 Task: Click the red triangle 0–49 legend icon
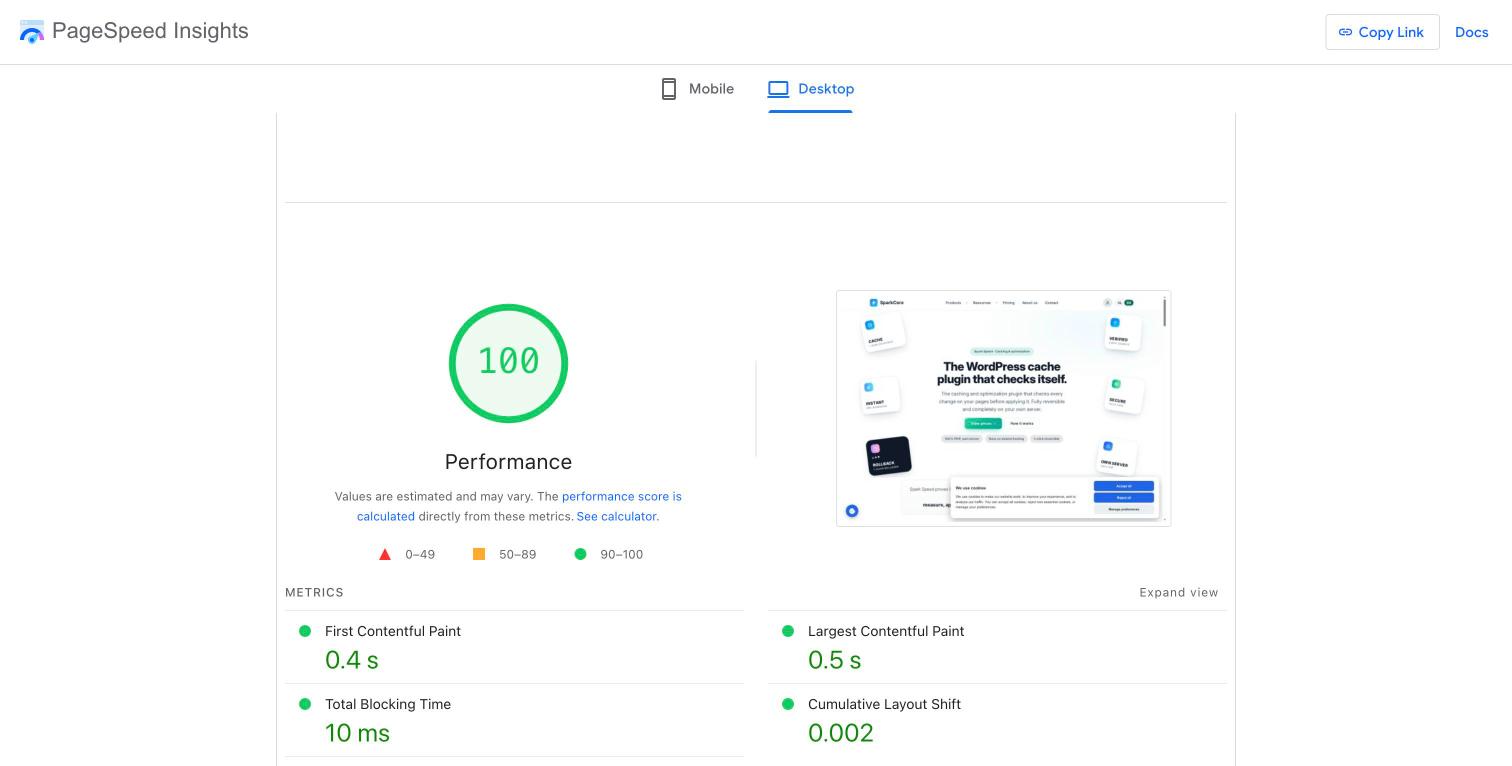385,554
